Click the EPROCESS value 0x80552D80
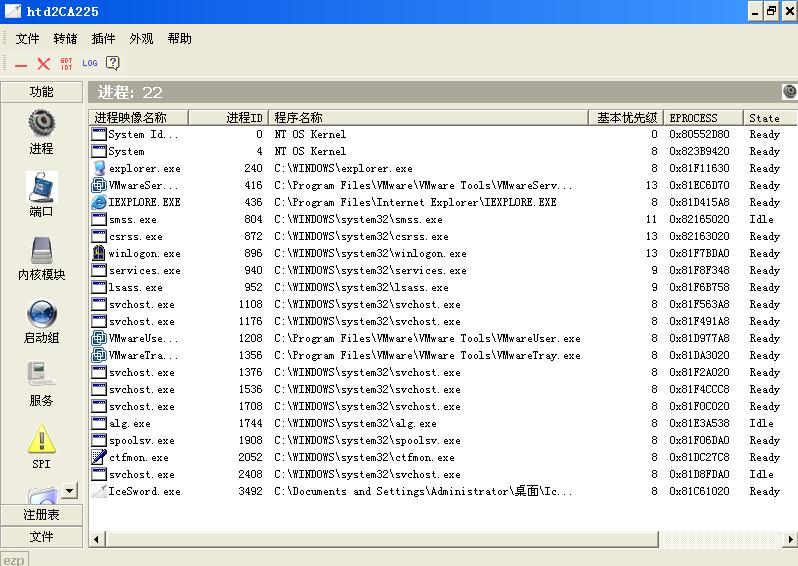798x566 pixels. [x=699, y=134]
